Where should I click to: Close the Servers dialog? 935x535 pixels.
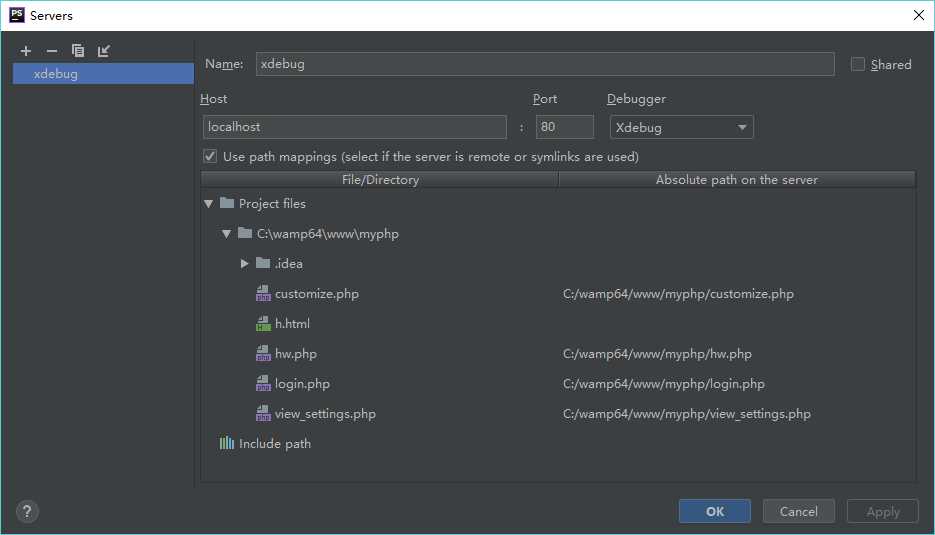pyautogui.click(x=919, y=15)
